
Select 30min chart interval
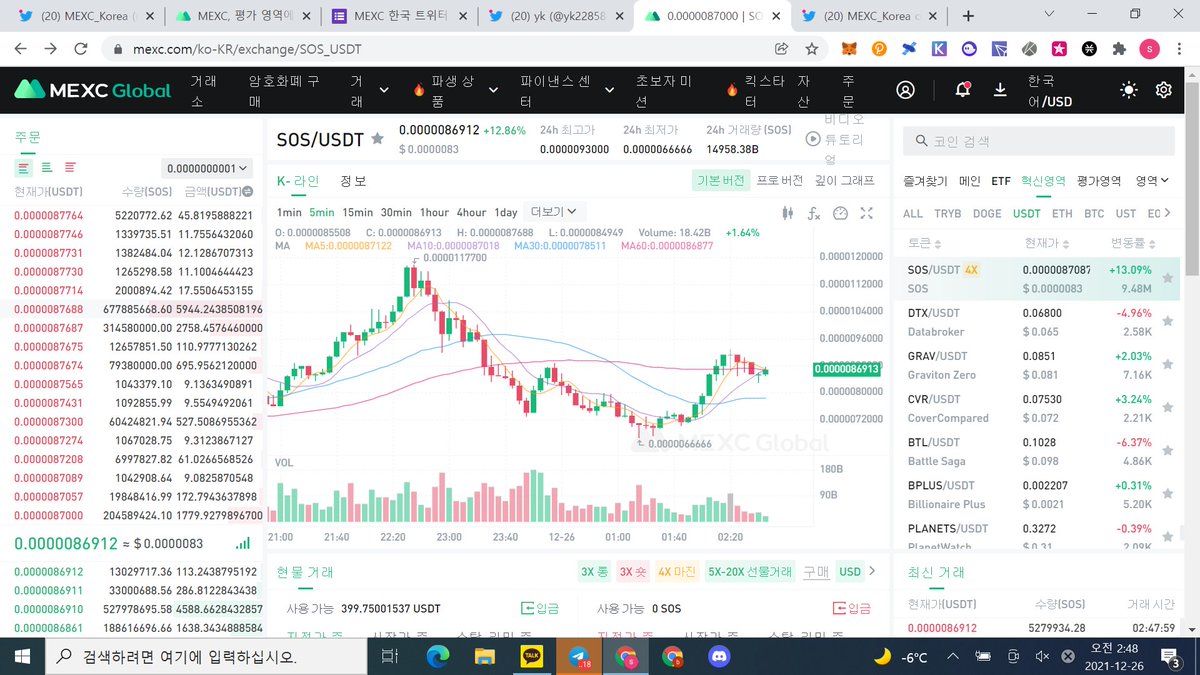396,212
